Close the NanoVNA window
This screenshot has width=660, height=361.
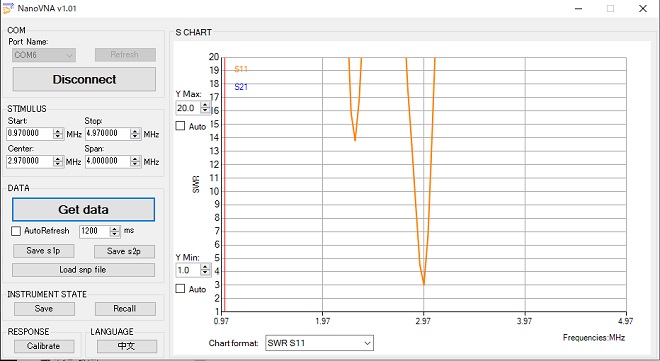click(643, 8)
